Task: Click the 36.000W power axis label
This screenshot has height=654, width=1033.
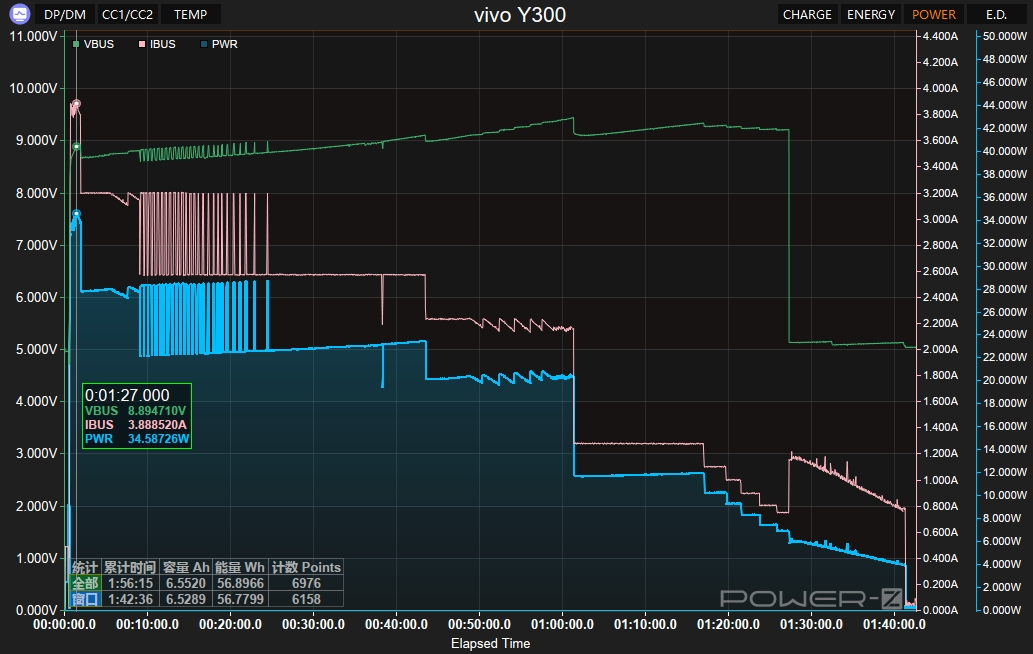Action: pos(1005,197)
